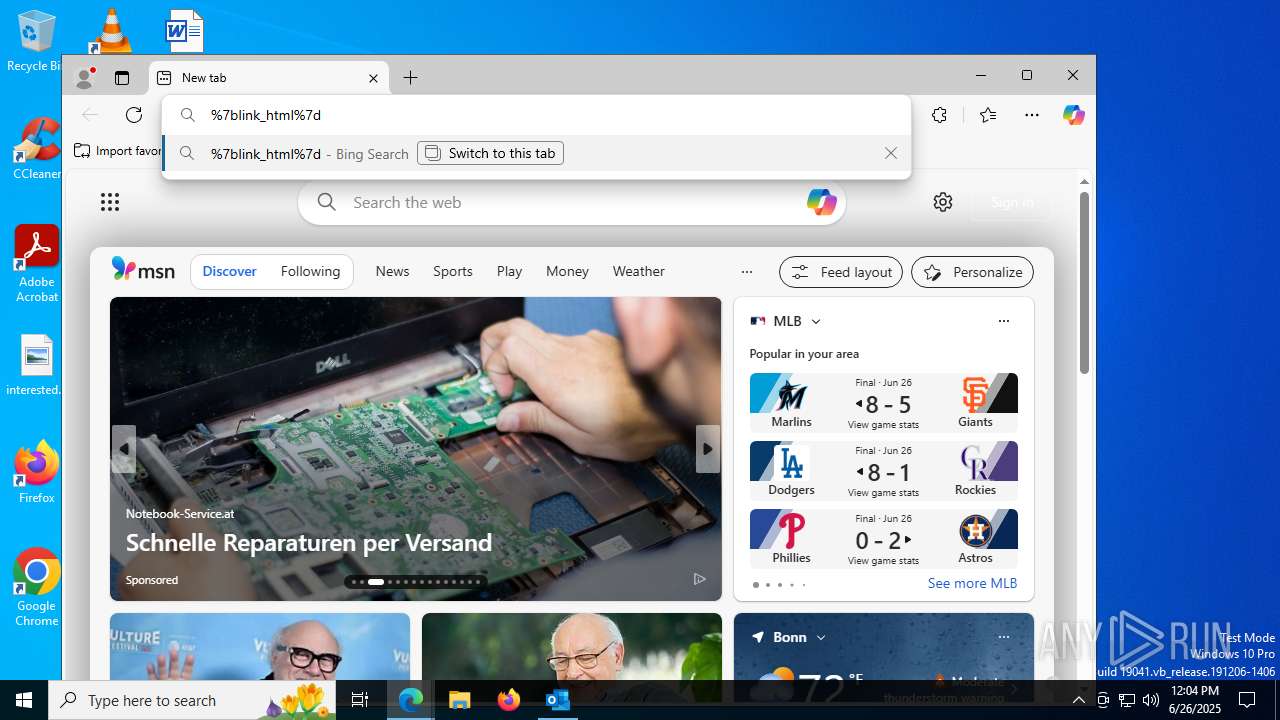Open weather card more options
The width and height of the screenshot is (1280, 720).
pyautogui.click(x=1004, y=637)
